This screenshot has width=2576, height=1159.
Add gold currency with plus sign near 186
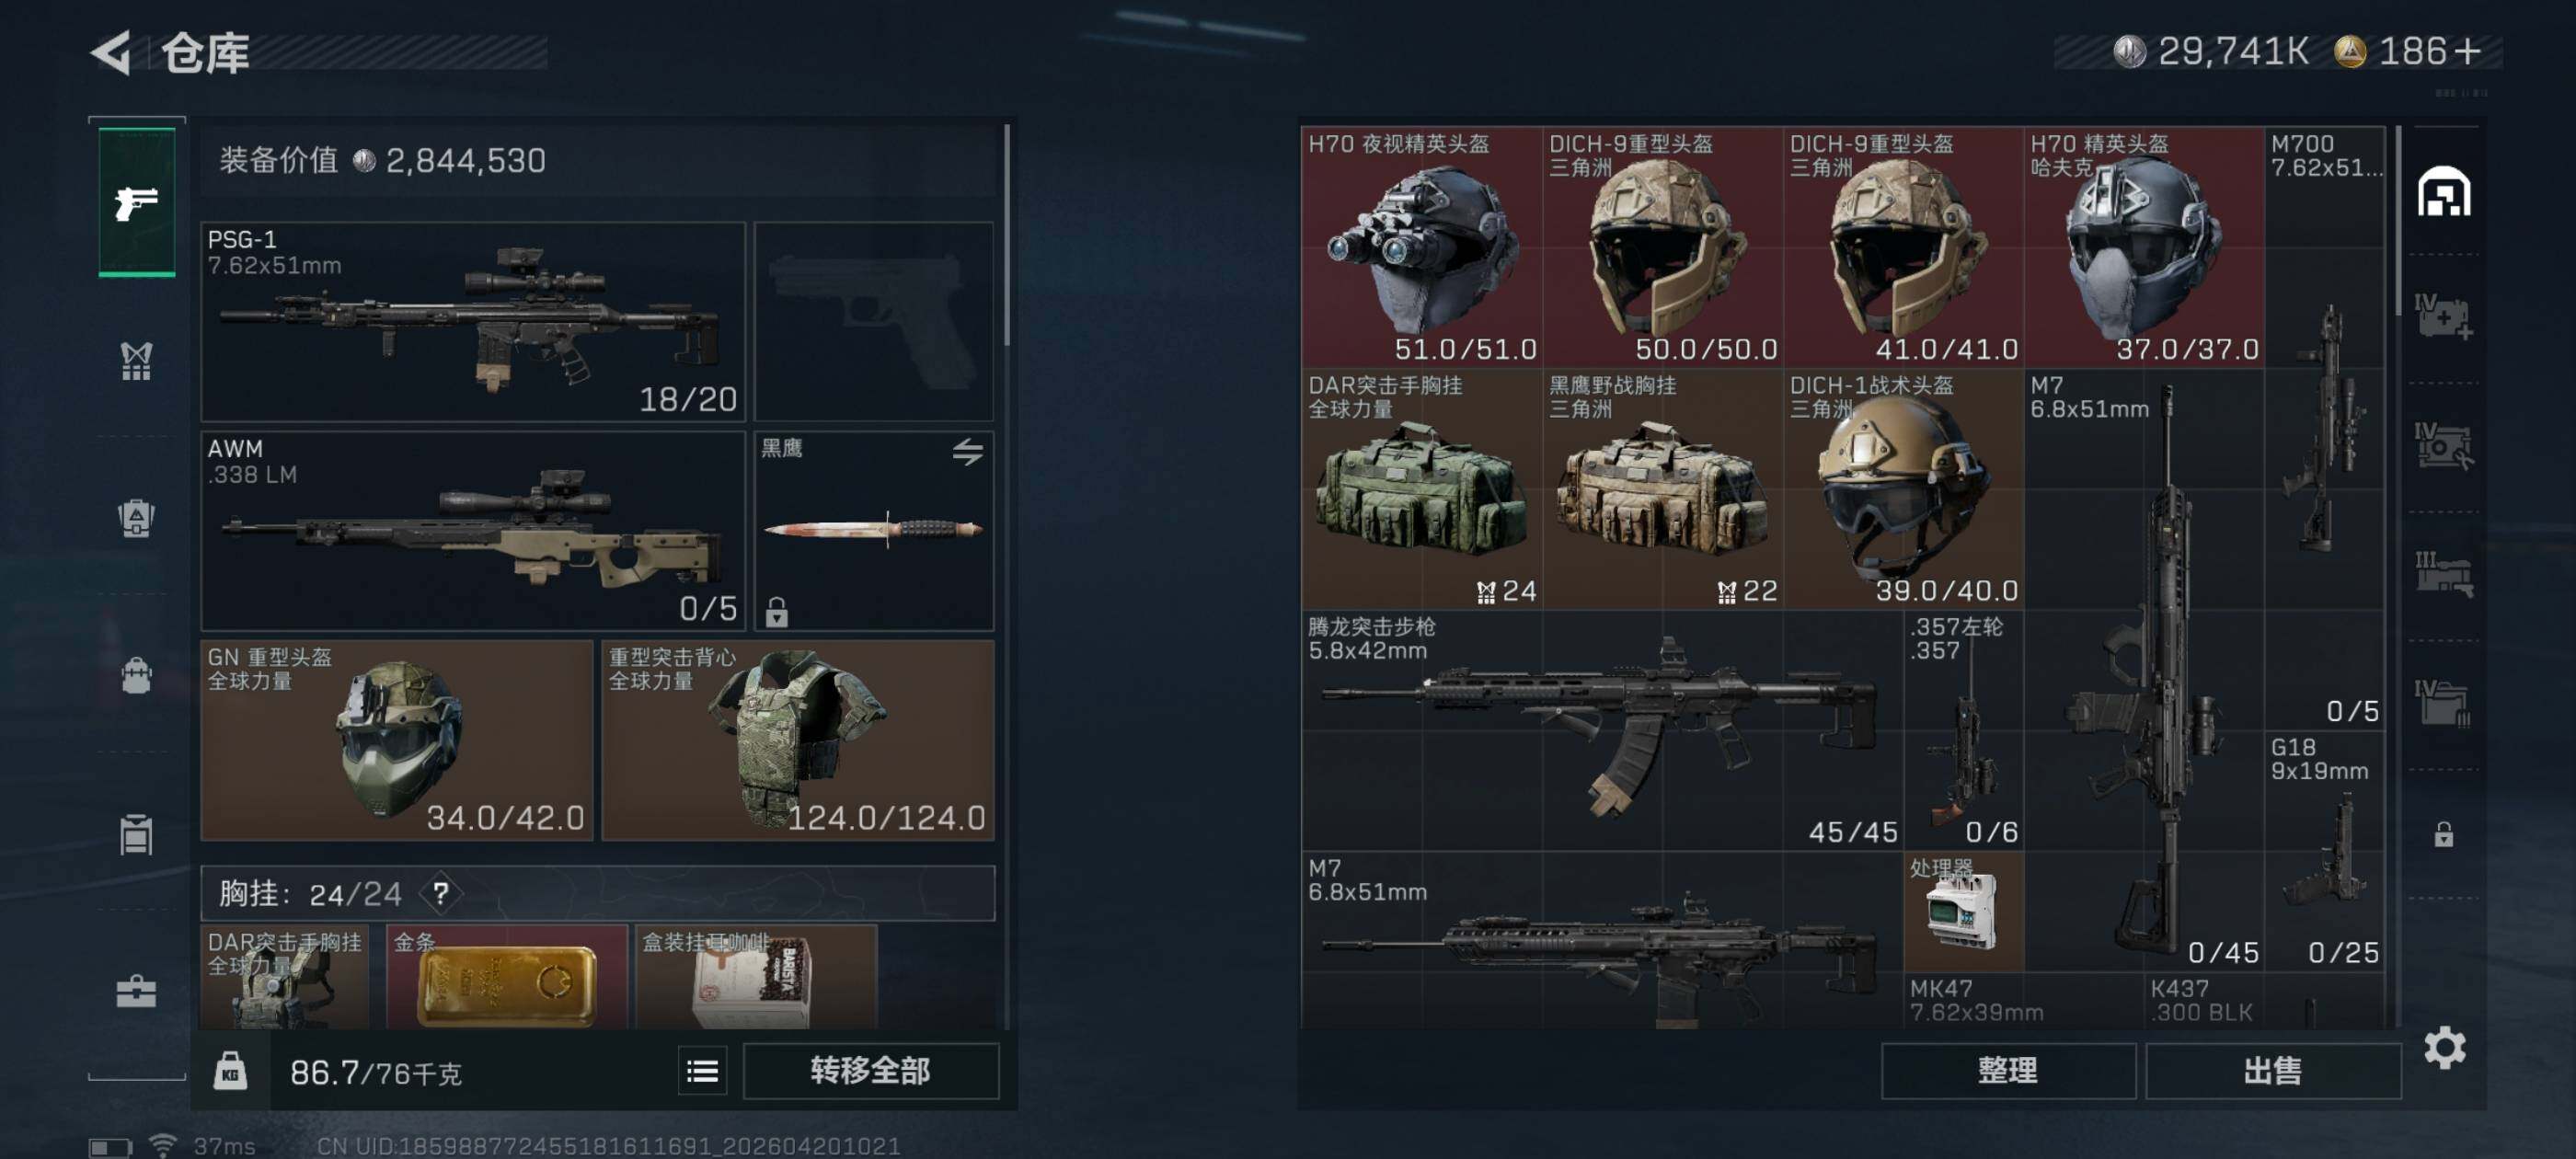(2468, 51)
